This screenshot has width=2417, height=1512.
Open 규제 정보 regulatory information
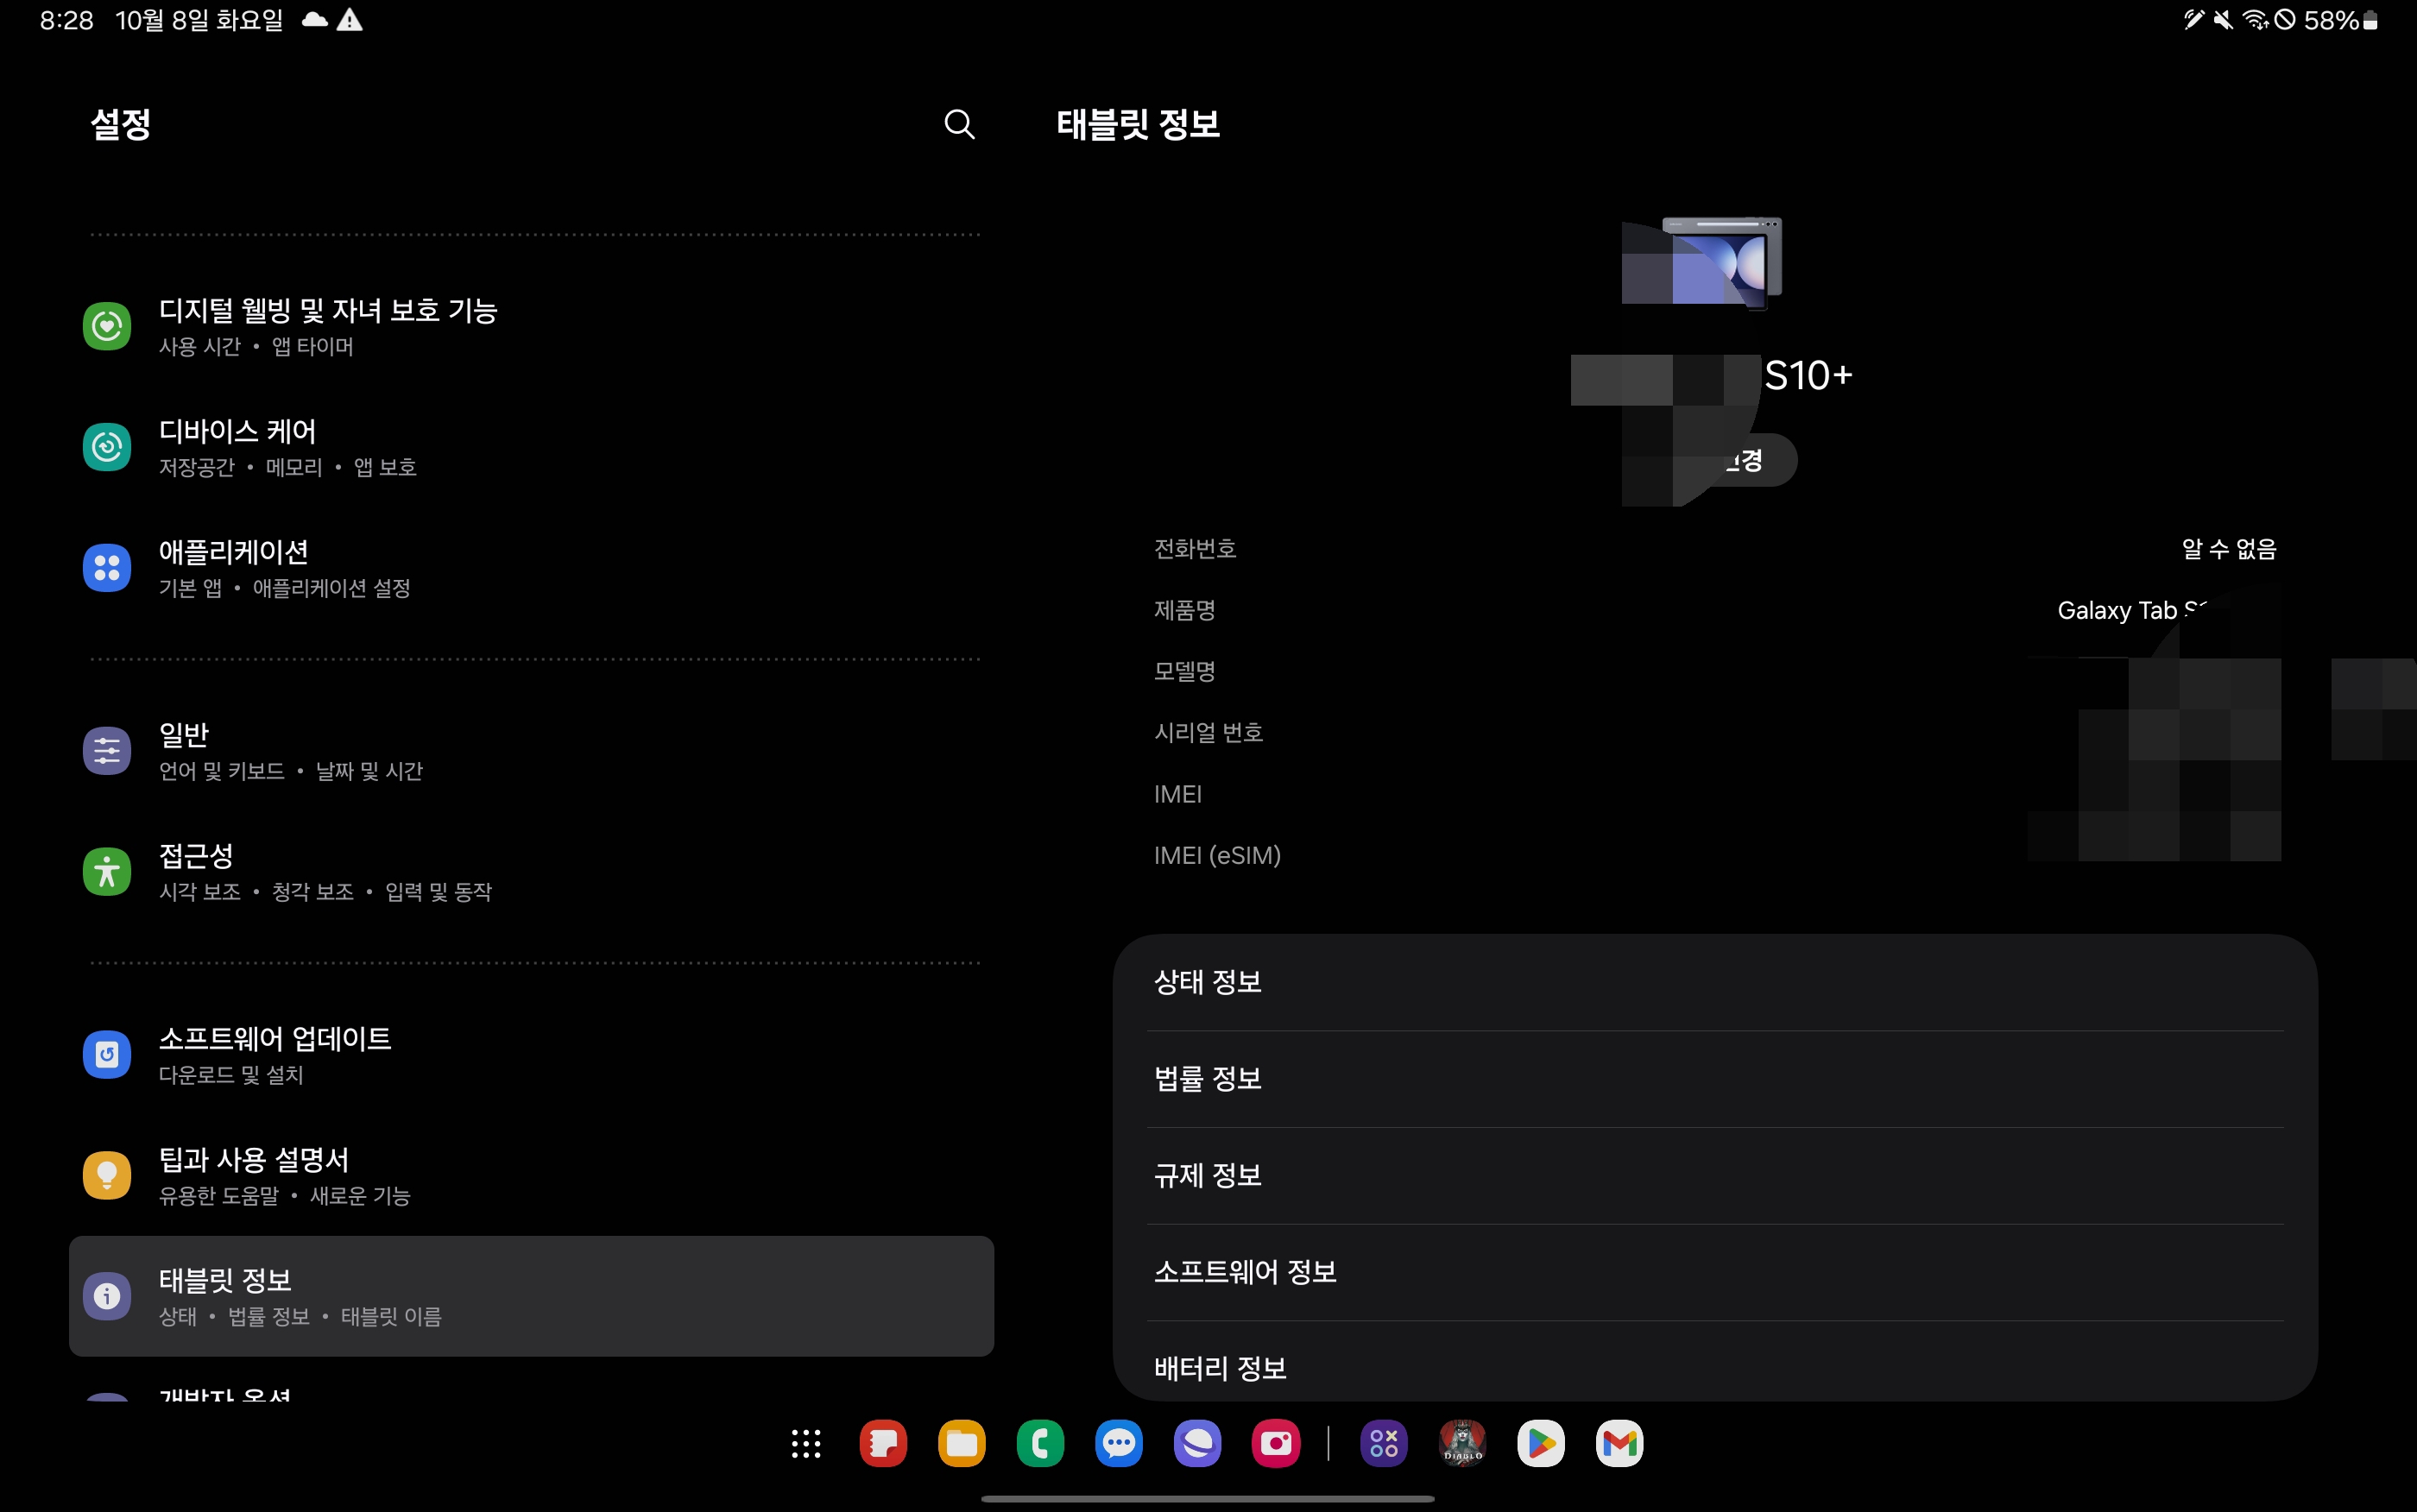(1714, 1175)
